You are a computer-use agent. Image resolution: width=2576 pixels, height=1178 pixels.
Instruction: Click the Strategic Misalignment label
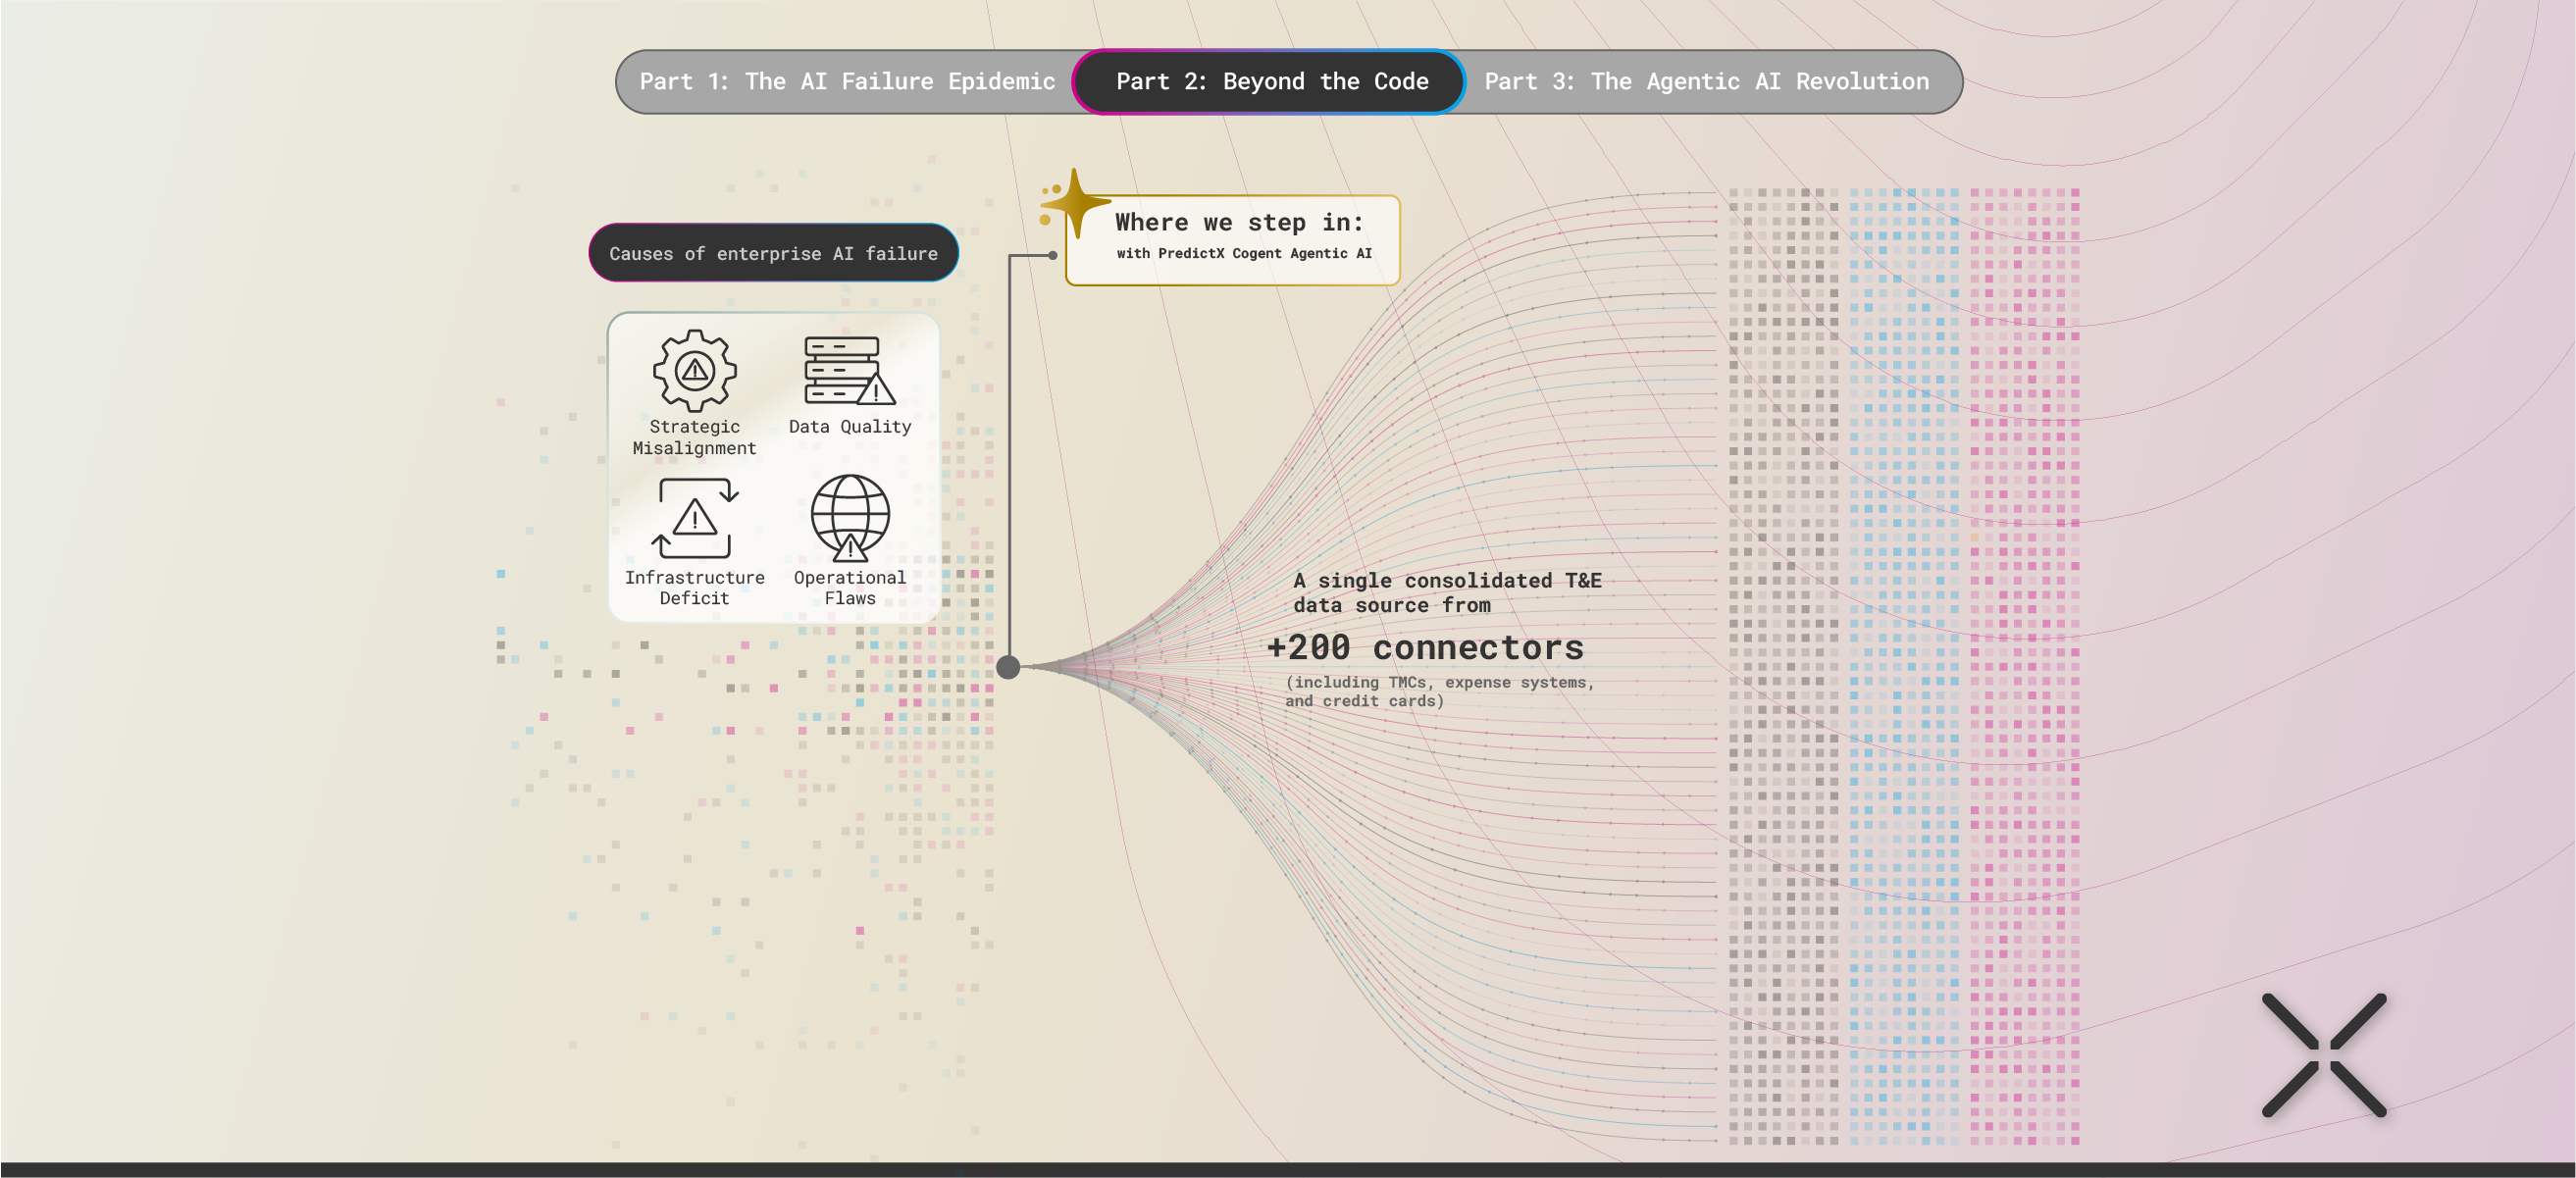pyautogui.click(x=694, y=437)
